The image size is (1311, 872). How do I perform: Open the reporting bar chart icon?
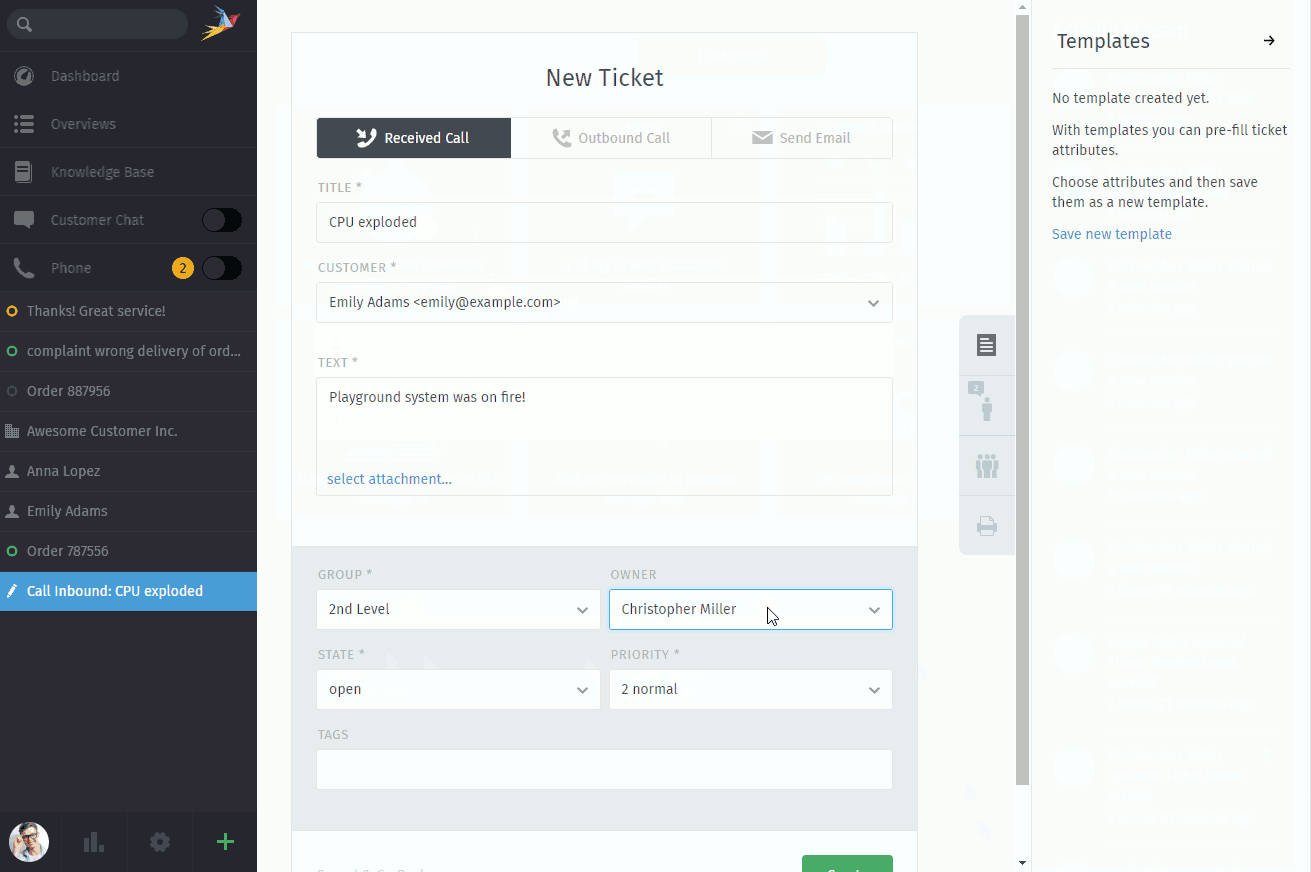tap(94, 842)
